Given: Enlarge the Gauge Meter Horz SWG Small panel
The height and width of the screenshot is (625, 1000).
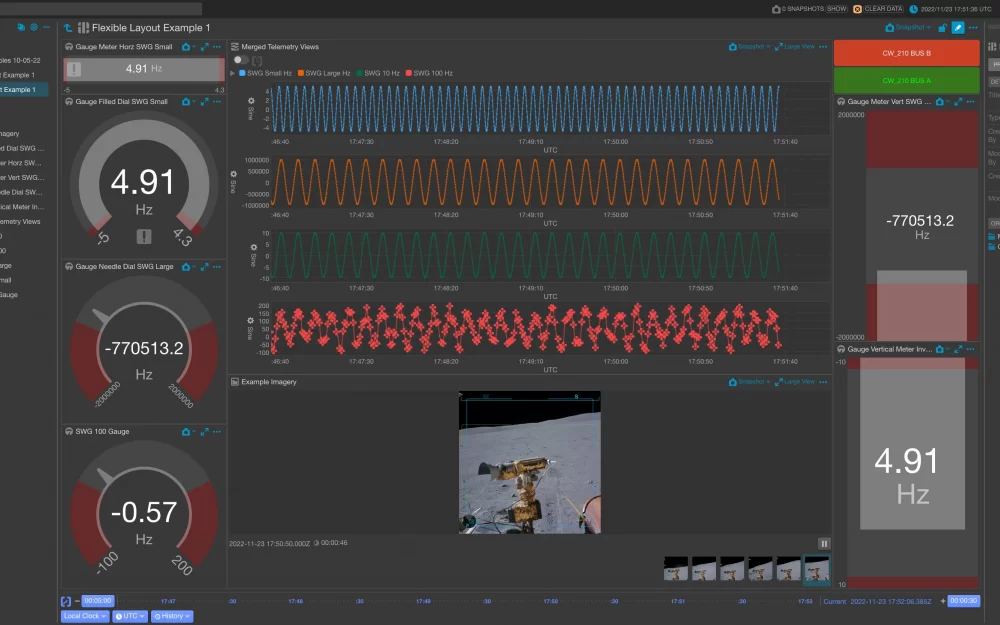Looking at the screenshot, I should point(204,47).
